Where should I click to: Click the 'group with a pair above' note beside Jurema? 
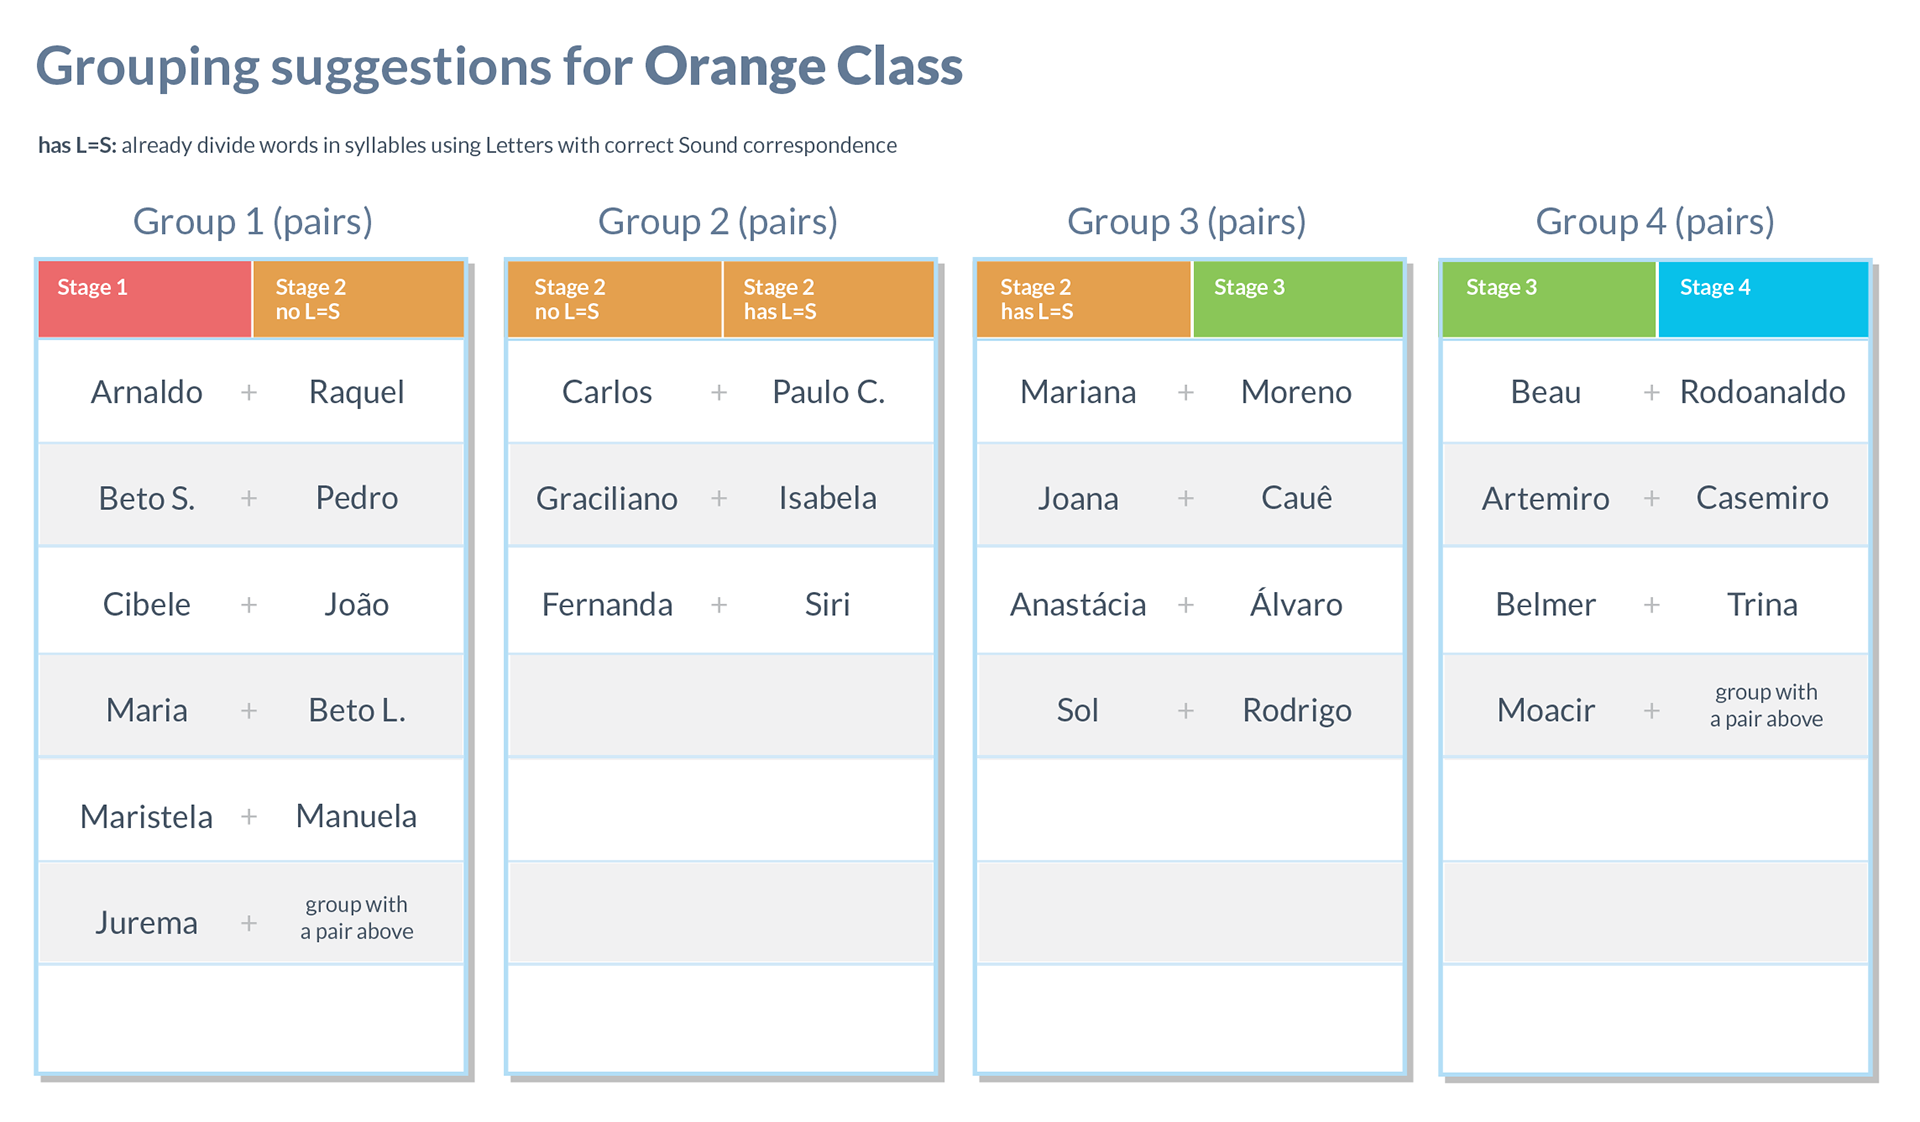point(357,917)
